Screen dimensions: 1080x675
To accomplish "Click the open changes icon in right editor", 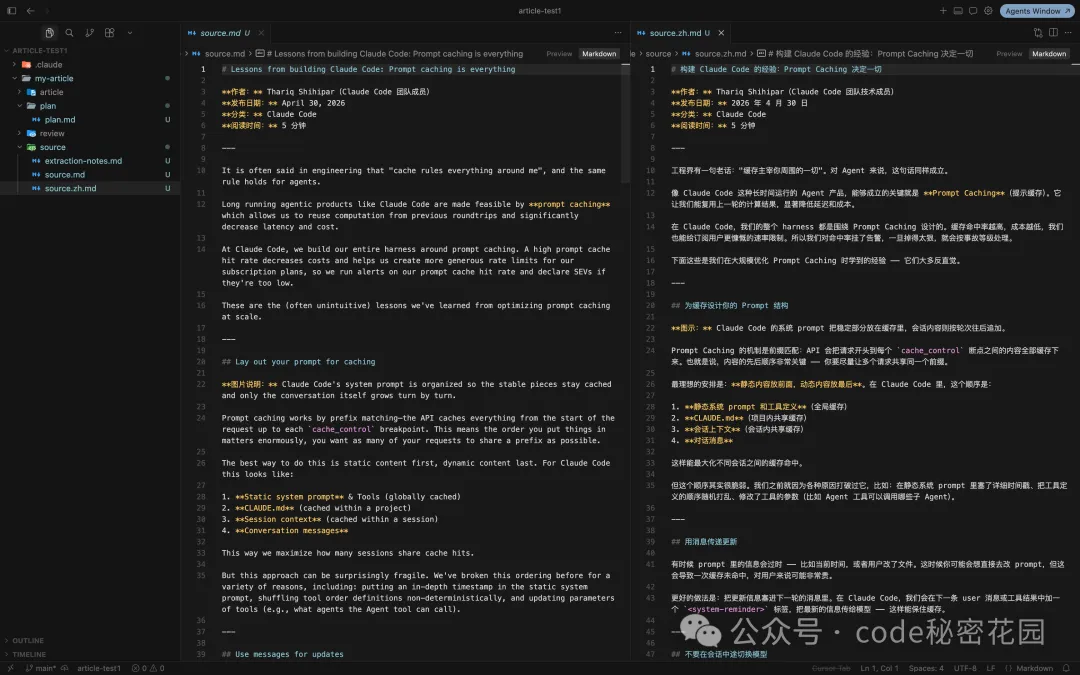I will click(x=1038, y=32).
